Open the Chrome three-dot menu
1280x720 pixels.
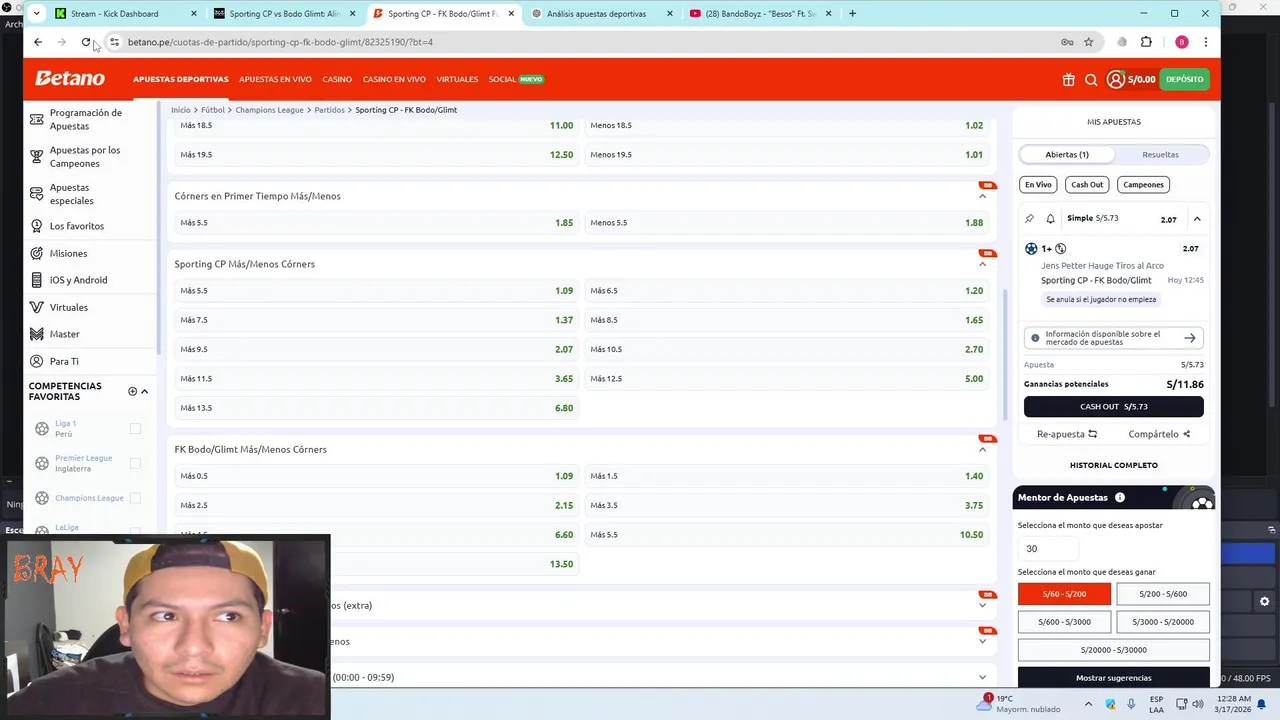click(1206, 42)
